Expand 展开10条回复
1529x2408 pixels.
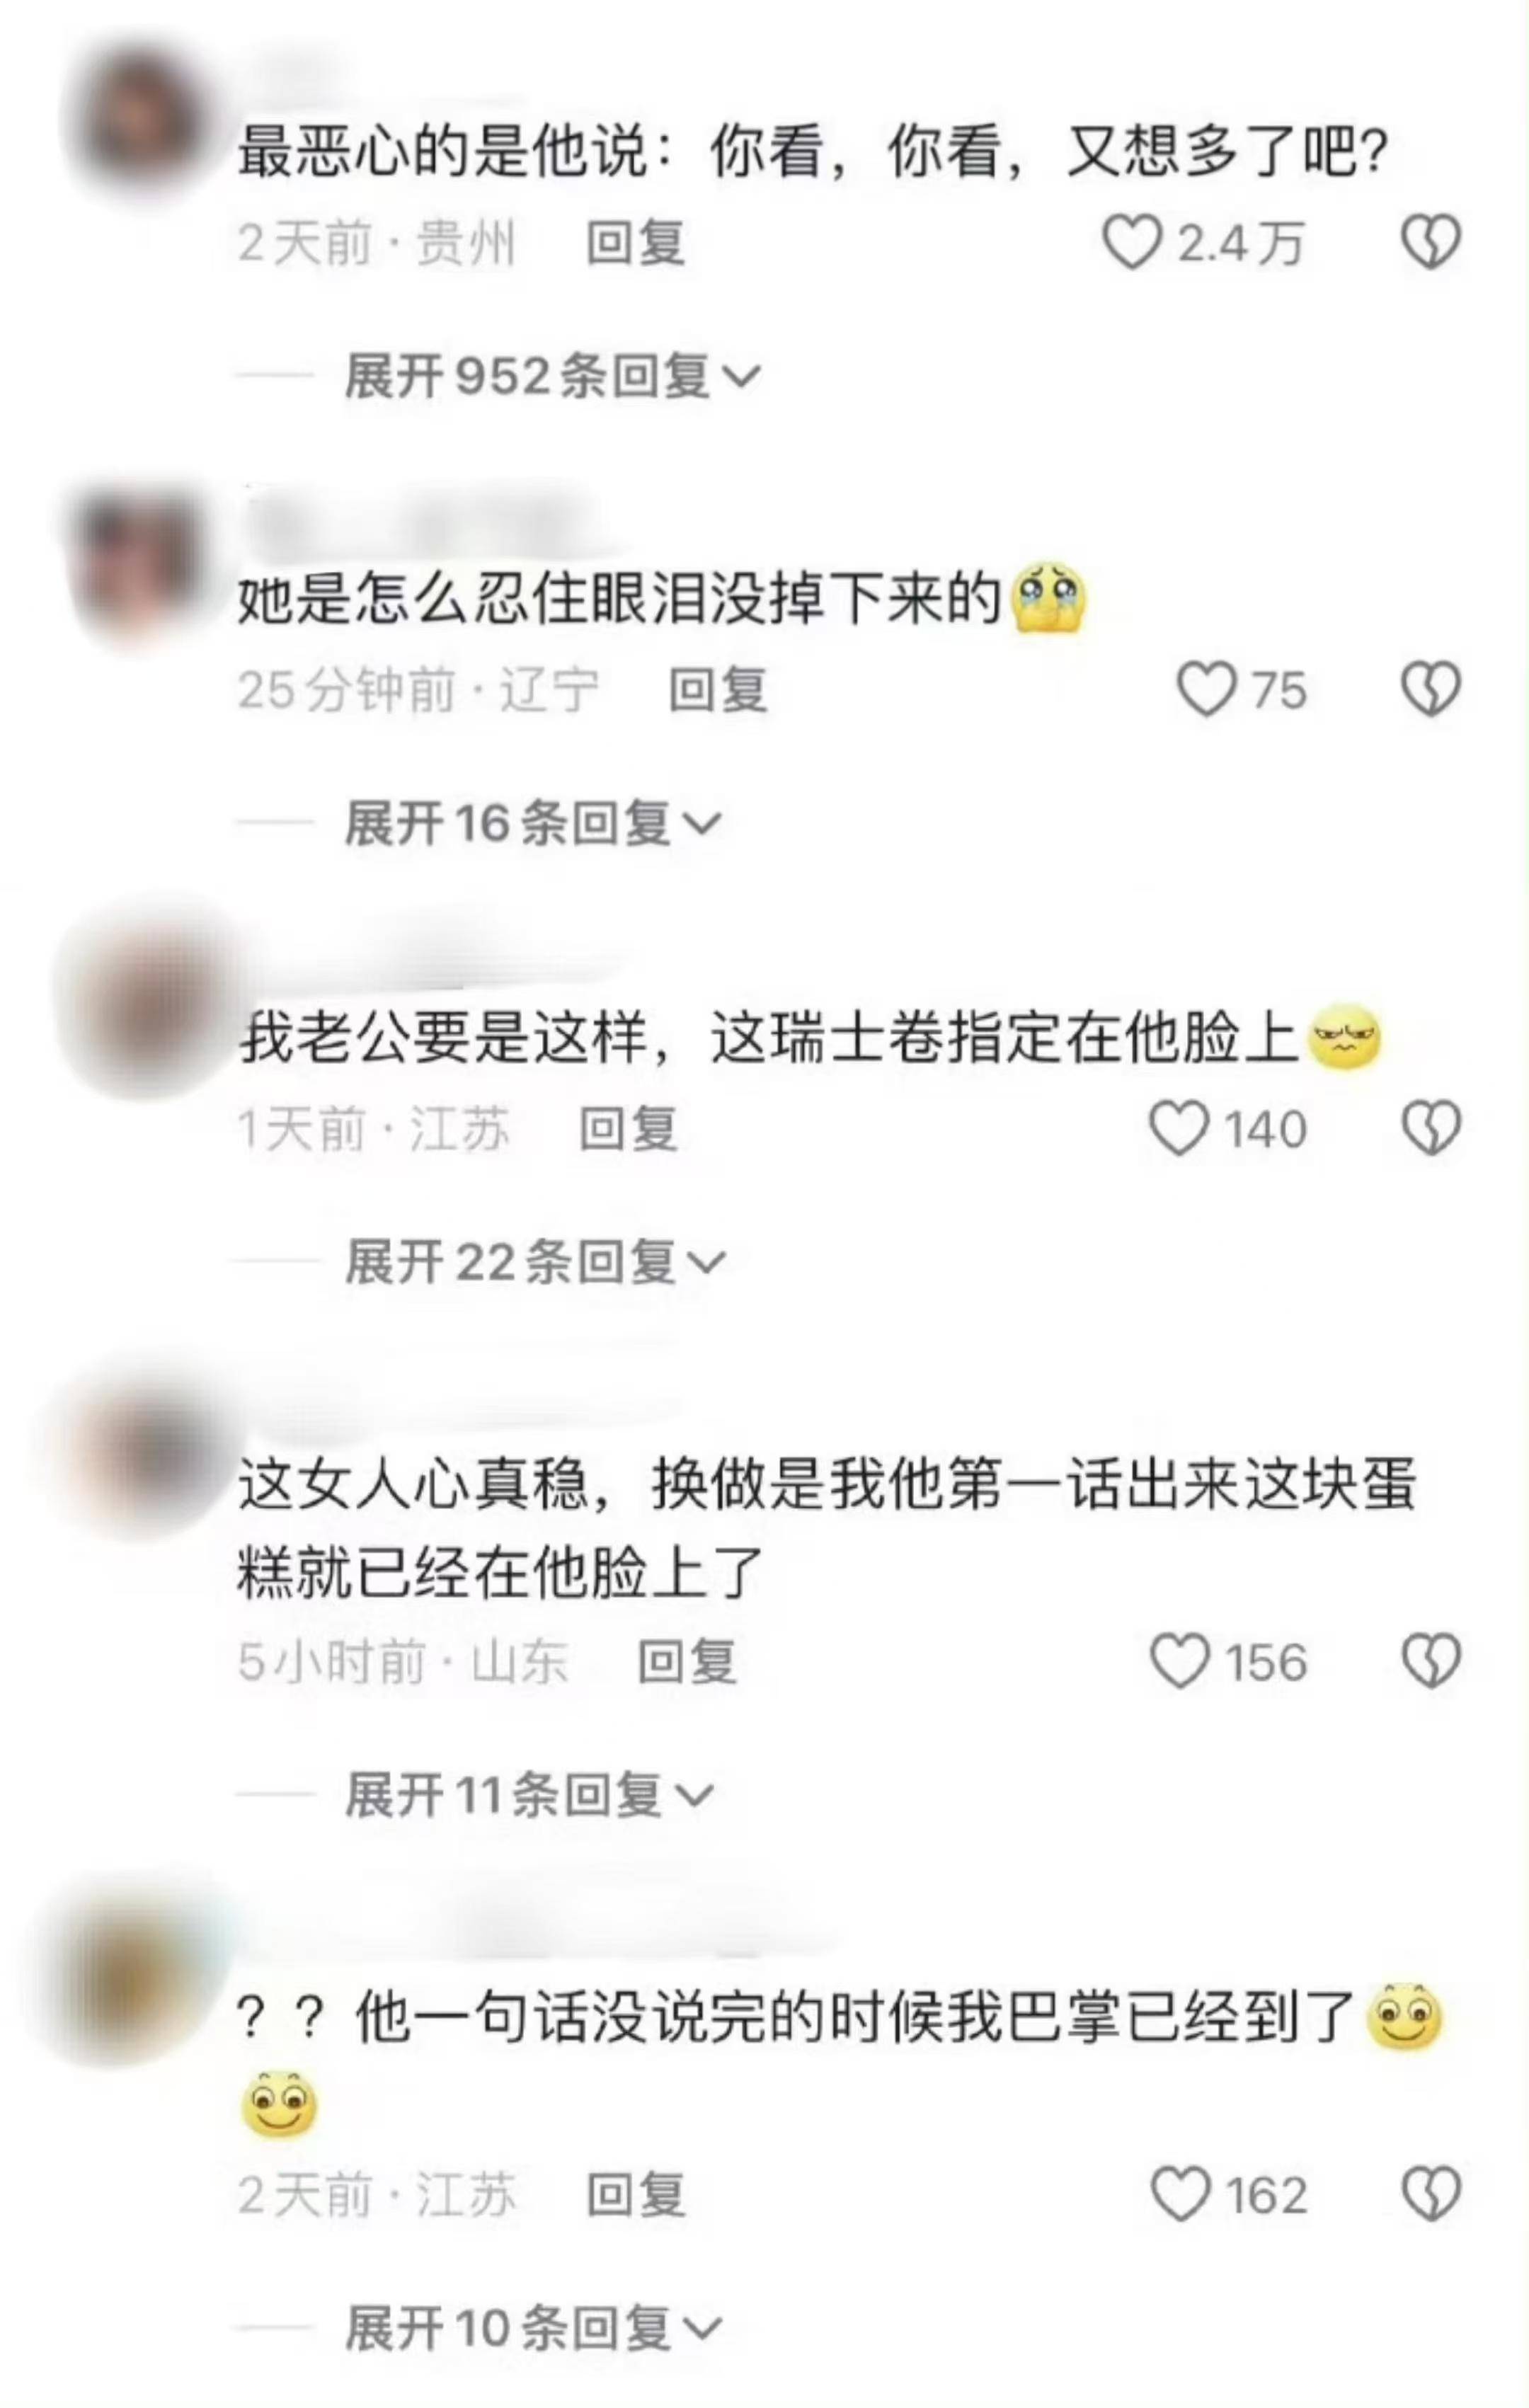(533, 2328)
